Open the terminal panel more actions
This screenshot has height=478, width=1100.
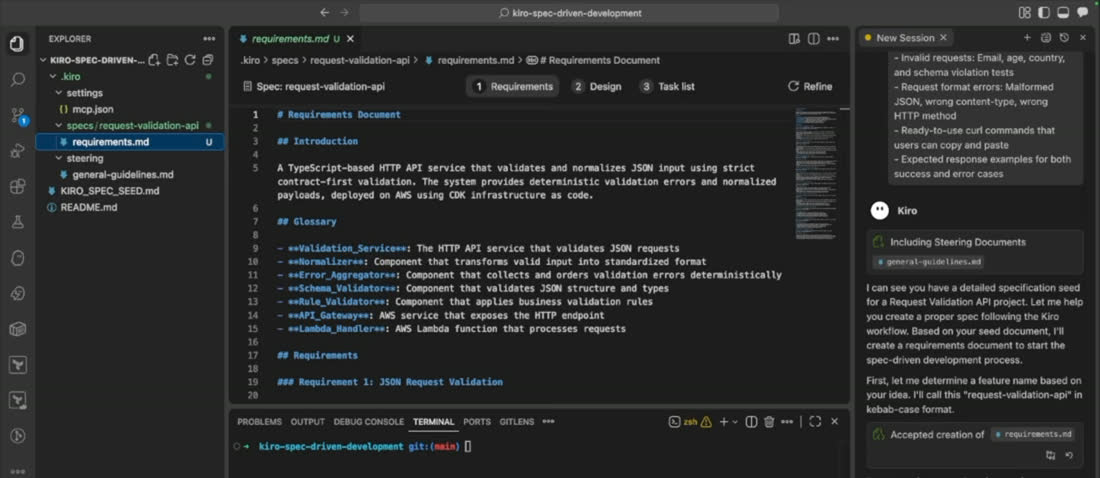788,422
